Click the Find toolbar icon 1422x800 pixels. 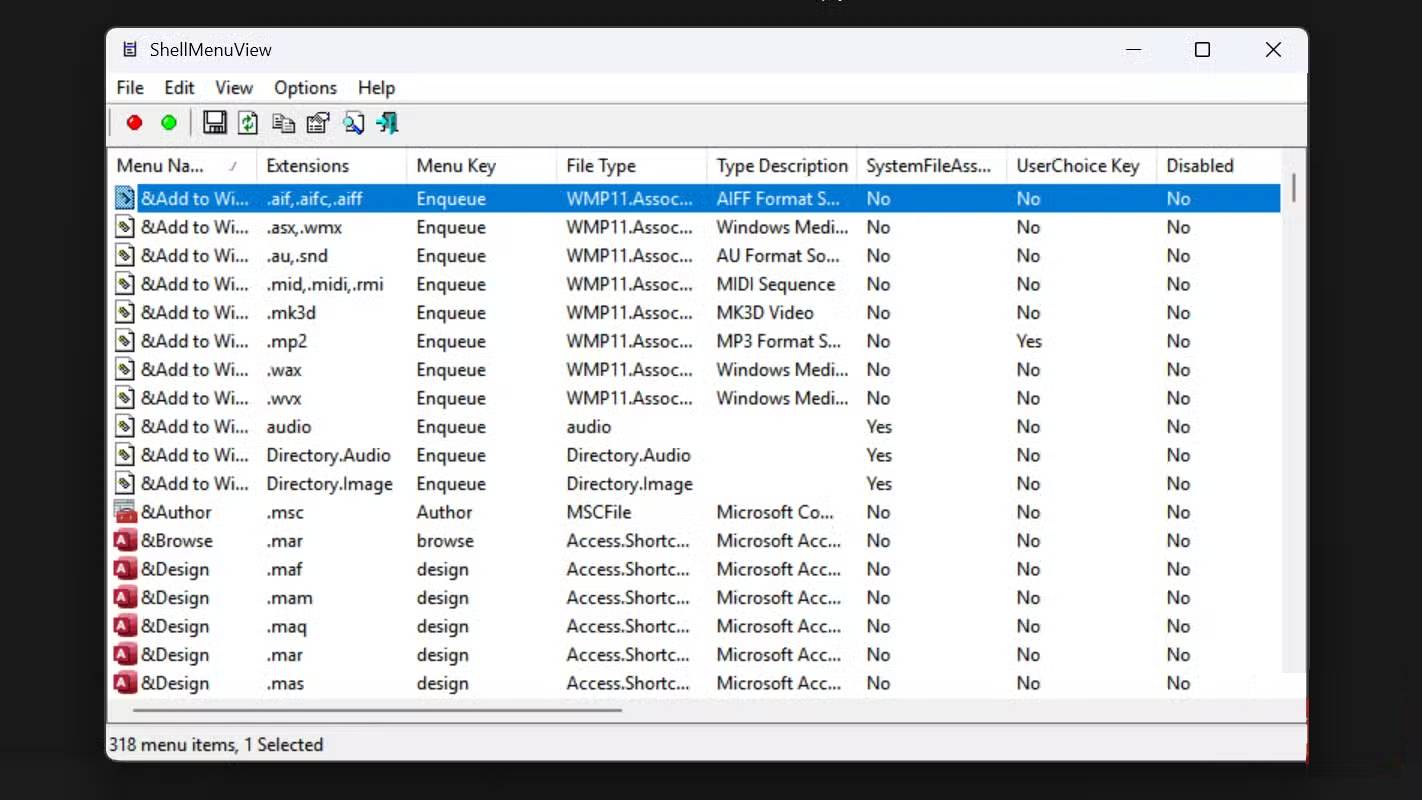pyautogui.click(x=353, y=123)
